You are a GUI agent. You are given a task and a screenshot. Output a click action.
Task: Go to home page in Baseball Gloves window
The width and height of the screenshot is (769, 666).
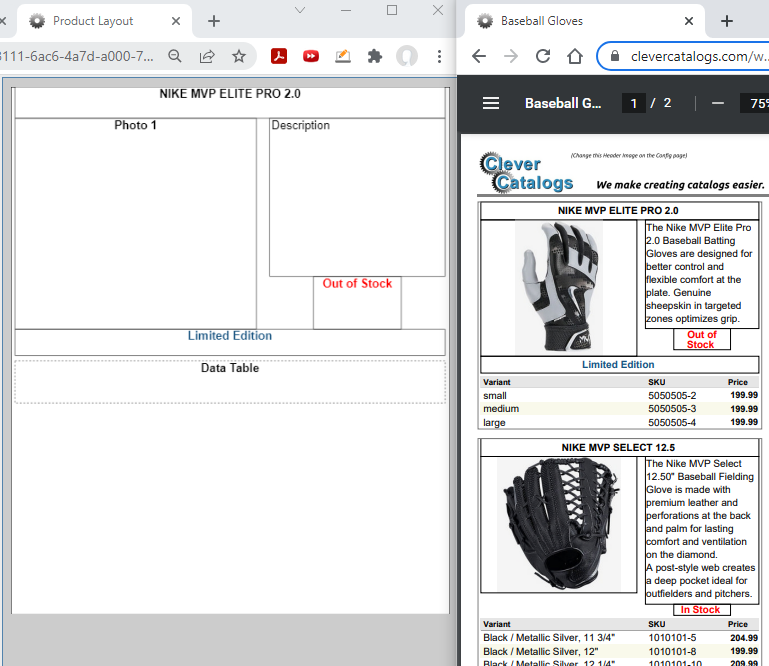pos(575,56)
